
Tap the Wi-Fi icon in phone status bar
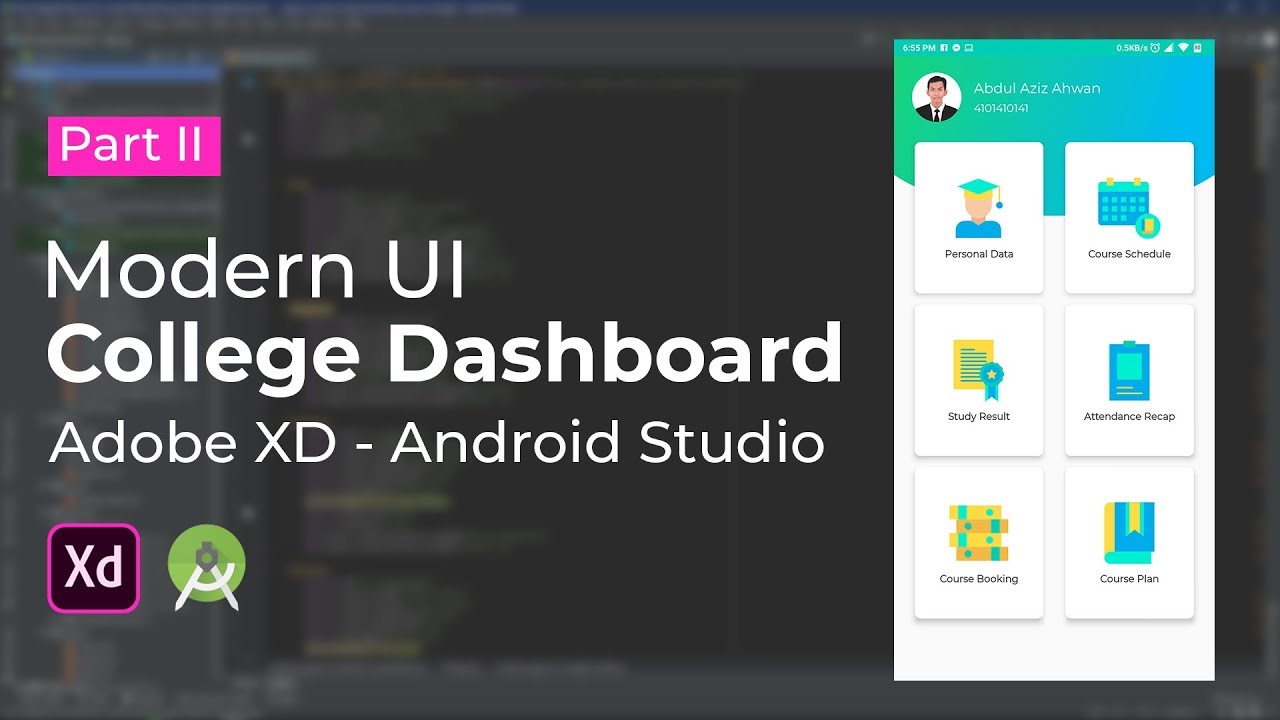[1184, 48]
